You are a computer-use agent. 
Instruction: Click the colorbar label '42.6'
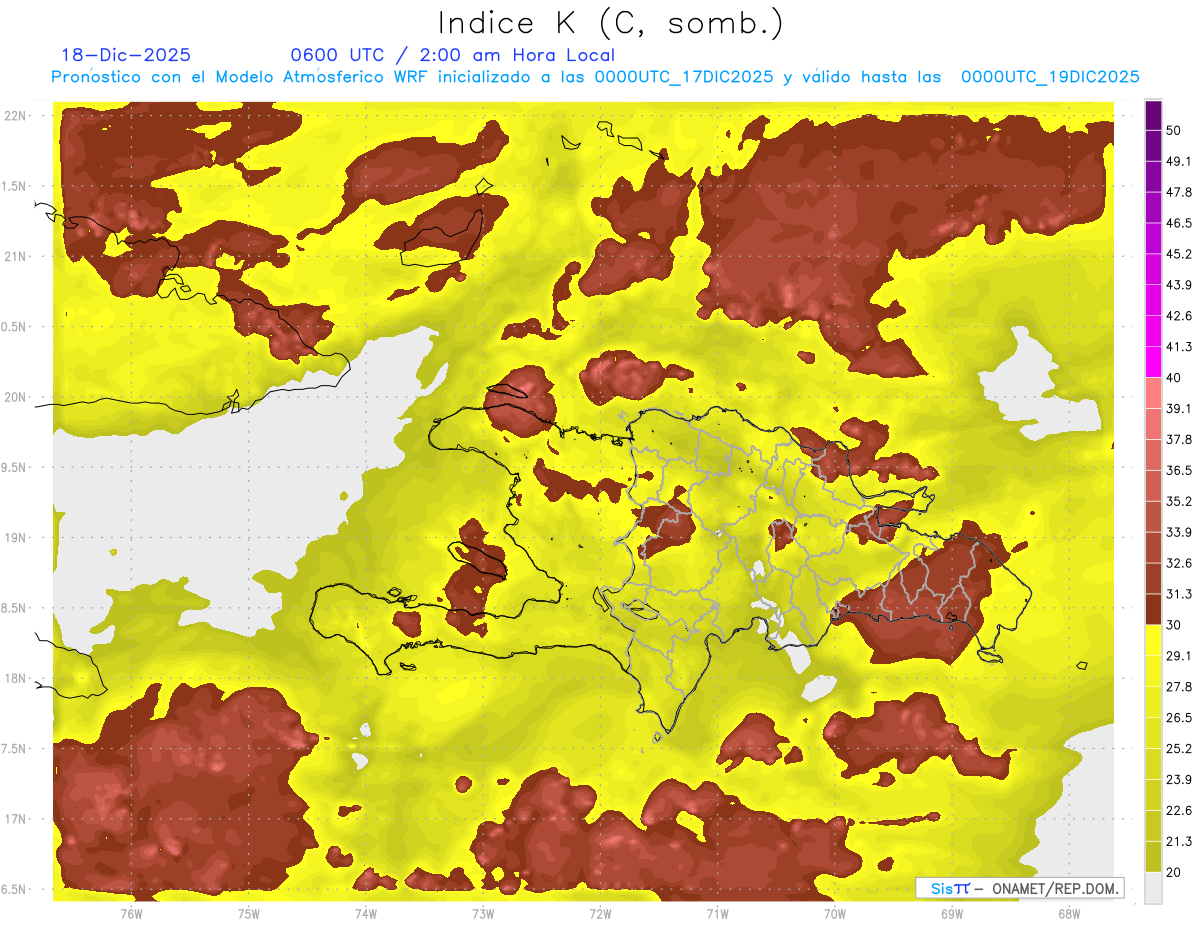pos(1178,316)
